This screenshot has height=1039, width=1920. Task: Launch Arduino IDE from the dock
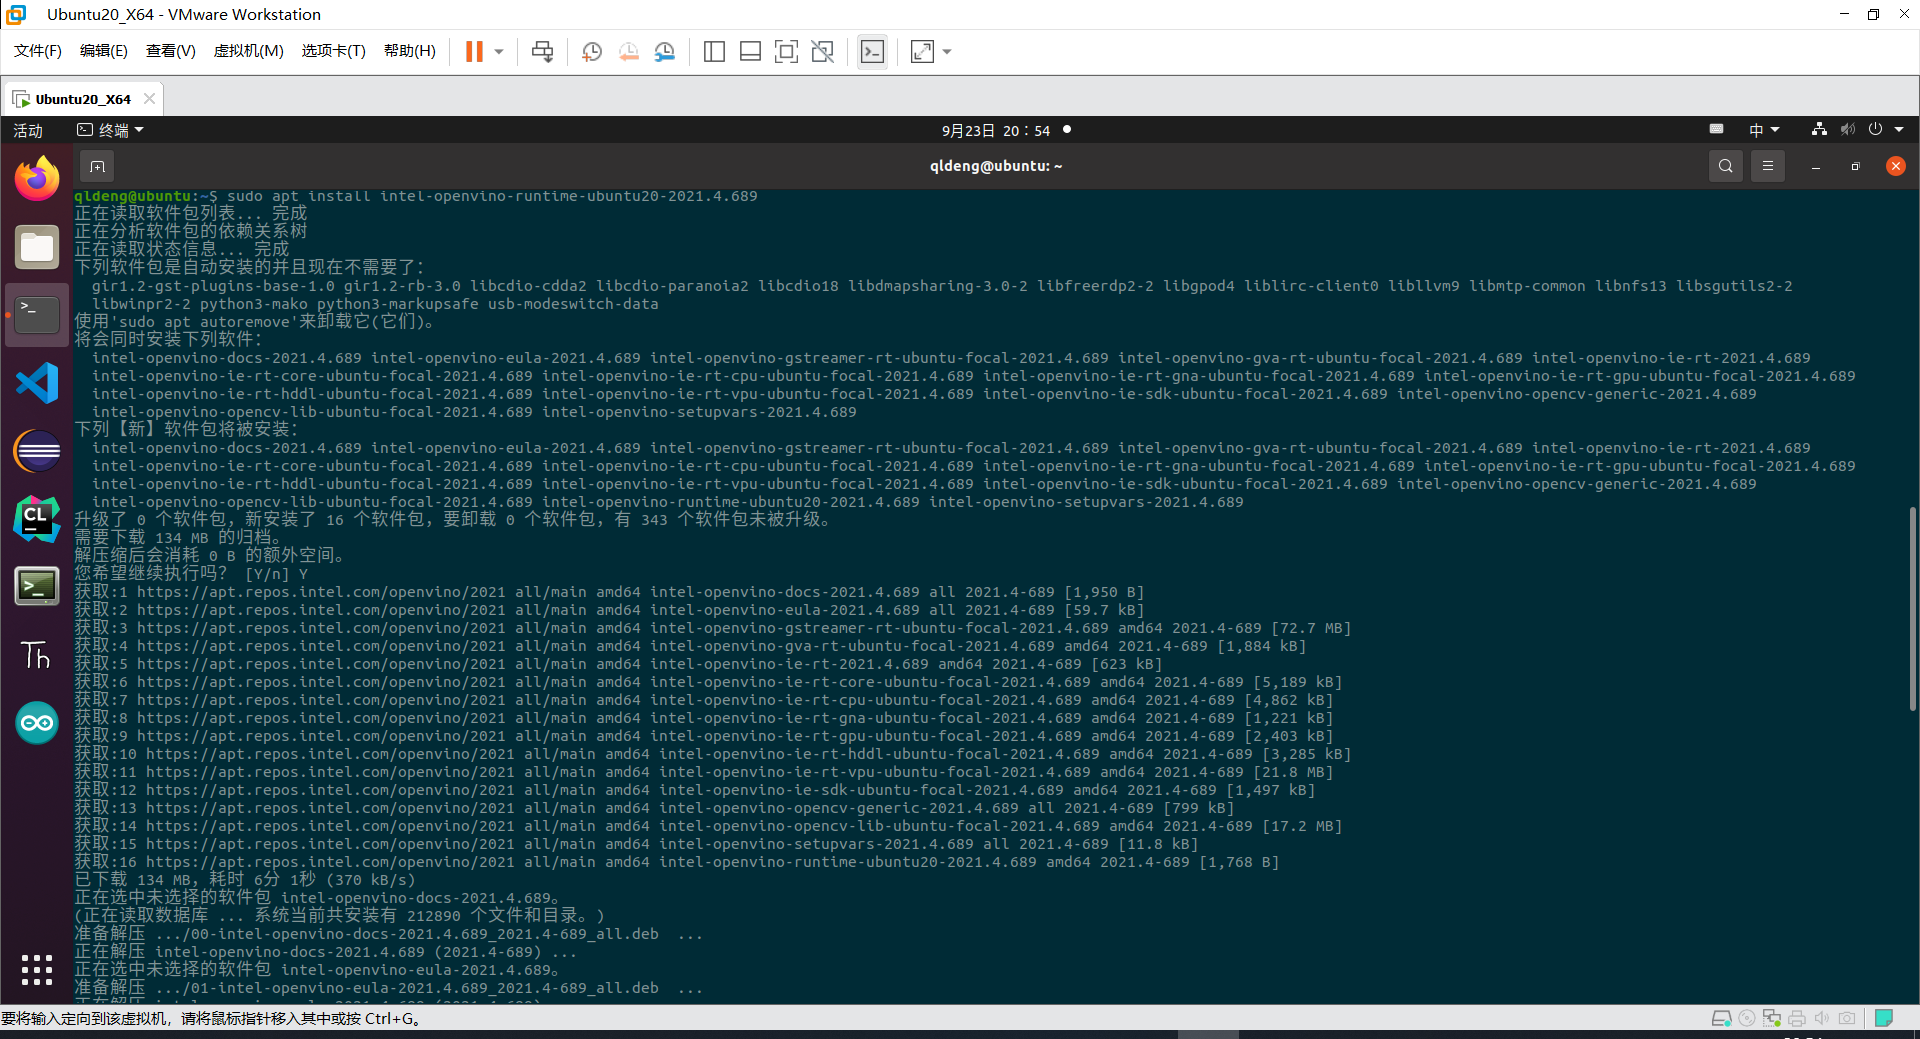[x=37, y=723]
